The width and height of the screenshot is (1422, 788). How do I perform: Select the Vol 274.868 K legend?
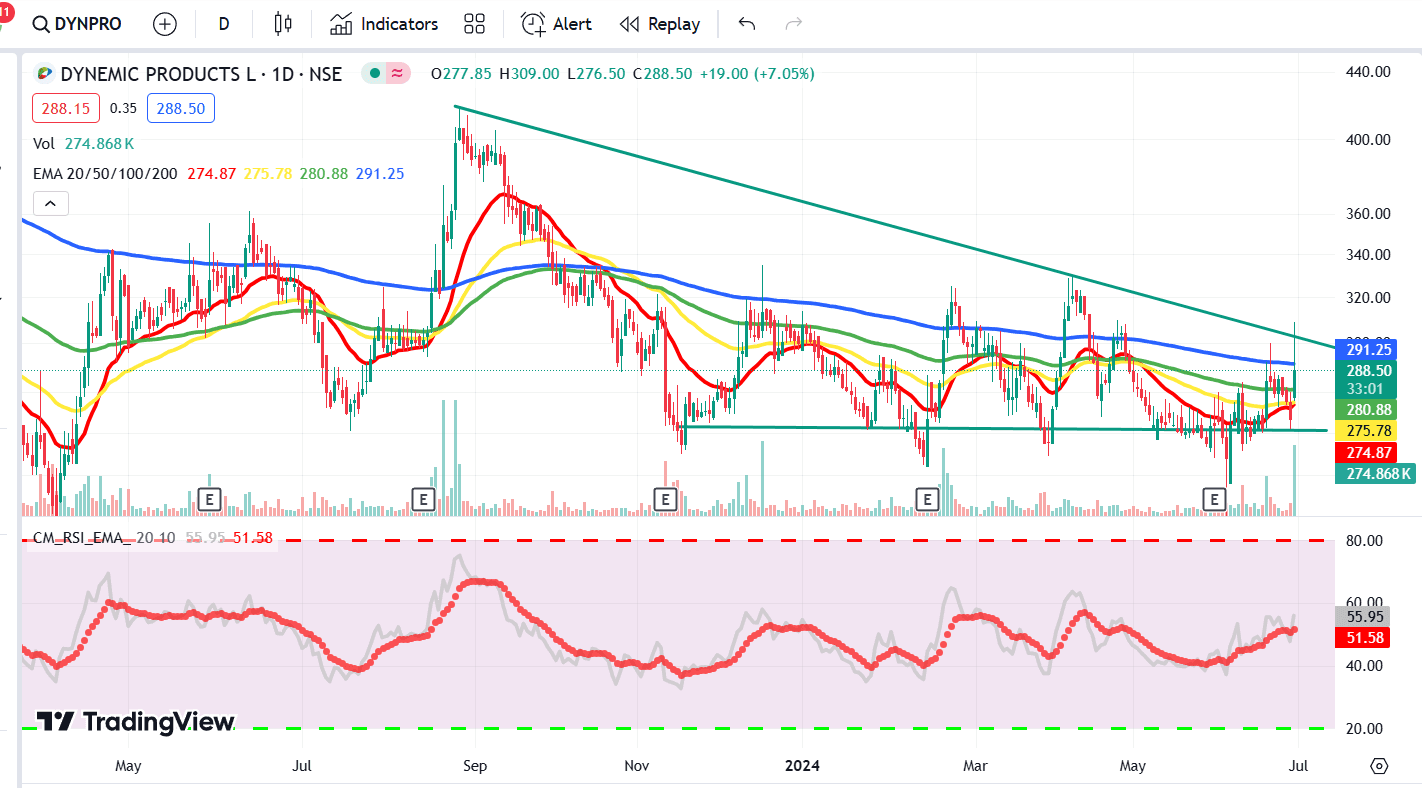pos(85,144)
